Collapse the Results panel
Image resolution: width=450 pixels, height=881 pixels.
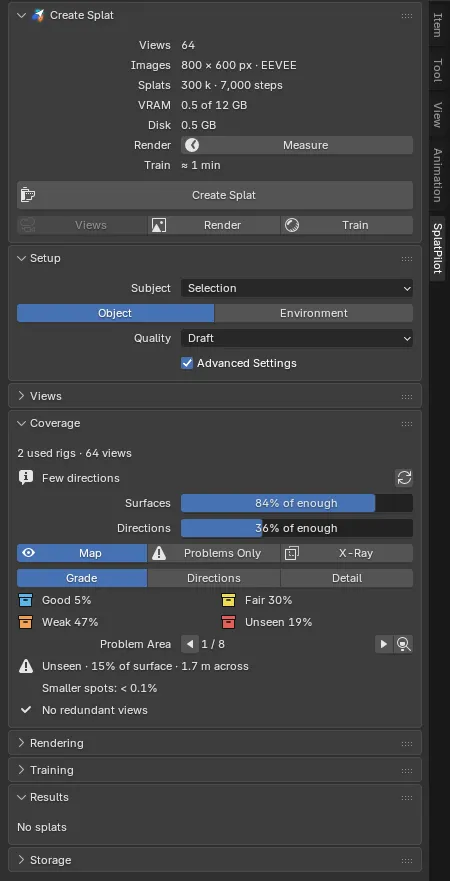coord(21,798)
